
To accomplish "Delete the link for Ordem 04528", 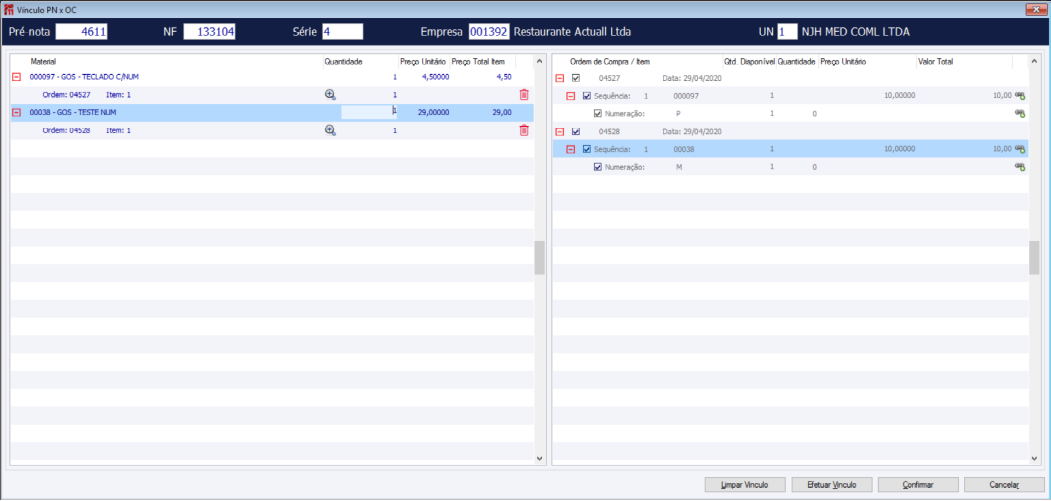I will coord(524,130).
